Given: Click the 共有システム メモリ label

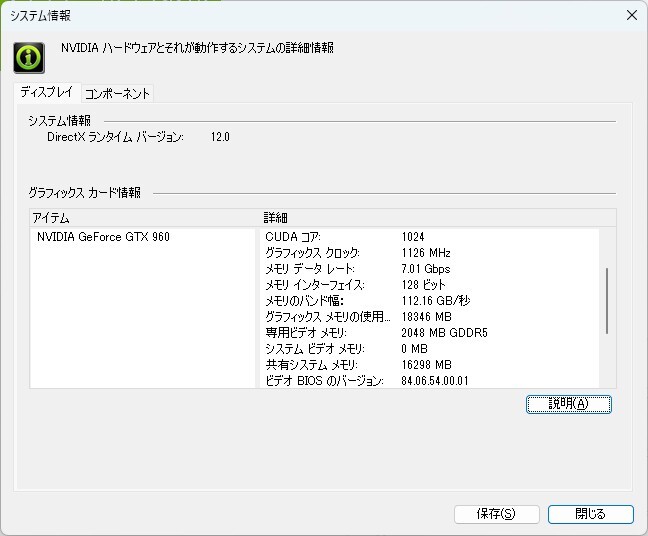Looking at the screenshot, I should click(x=312, y=364).
